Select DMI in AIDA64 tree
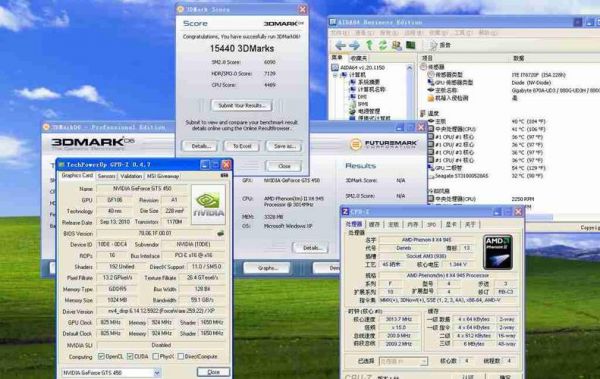Image resolution: width=600 pixels, height=379 pixels. pyautogui.click(x=362, y=96)
